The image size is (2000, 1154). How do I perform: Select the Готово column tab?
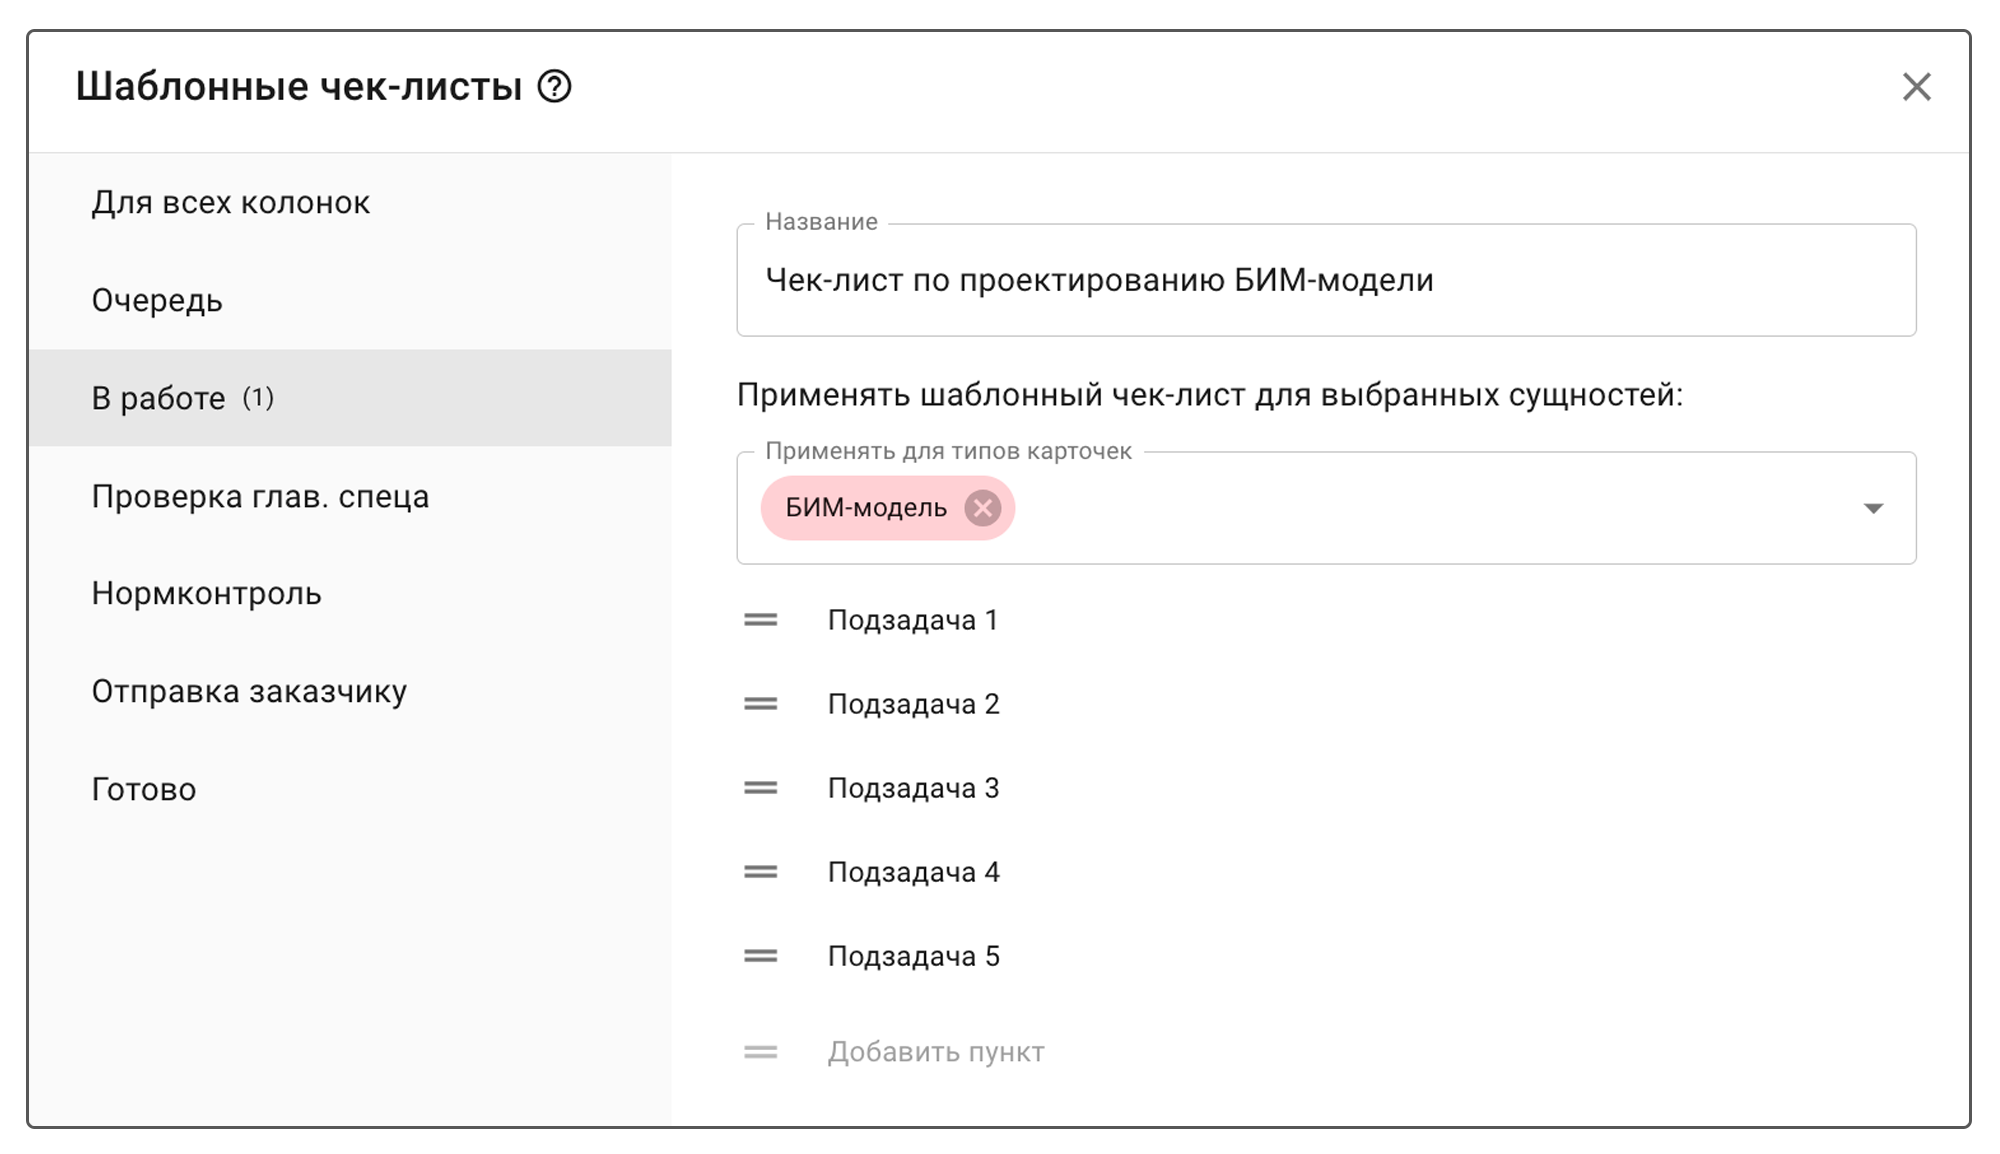tap(350, 789)
